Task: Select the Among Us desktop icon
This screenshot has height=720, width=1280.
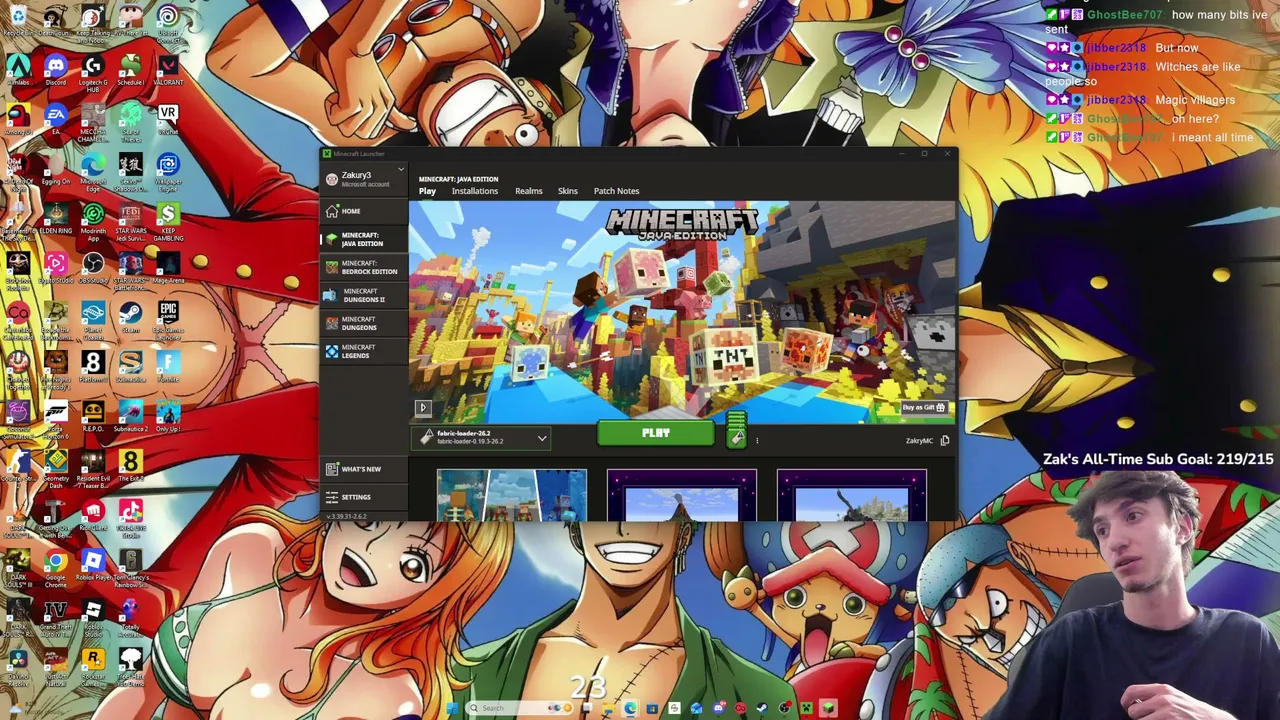Action: pos(18,120)
